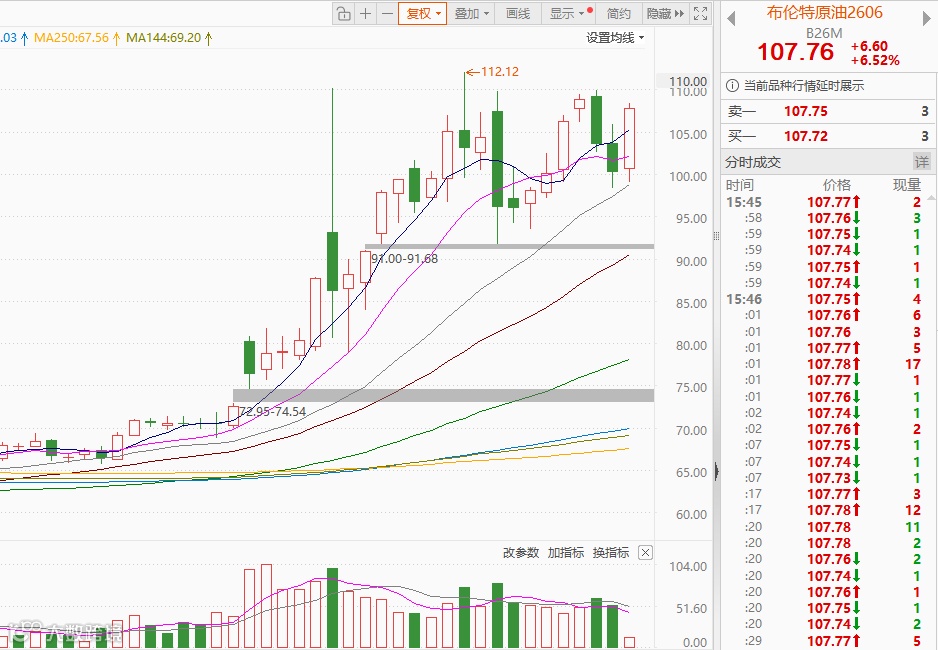Select the 15:45 trade row

[824, 202]
